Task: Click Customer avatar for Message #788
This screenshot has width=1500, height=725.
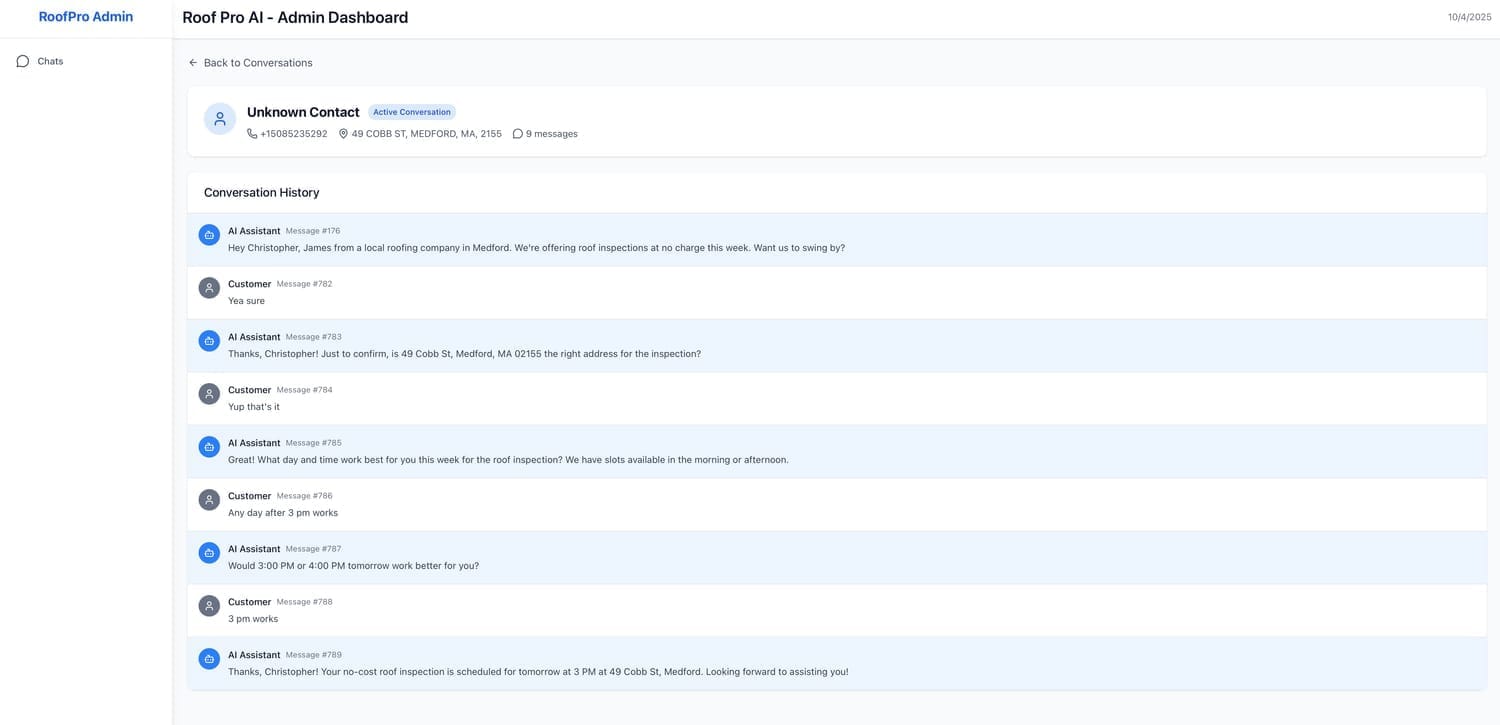Action: click(209, 606)
